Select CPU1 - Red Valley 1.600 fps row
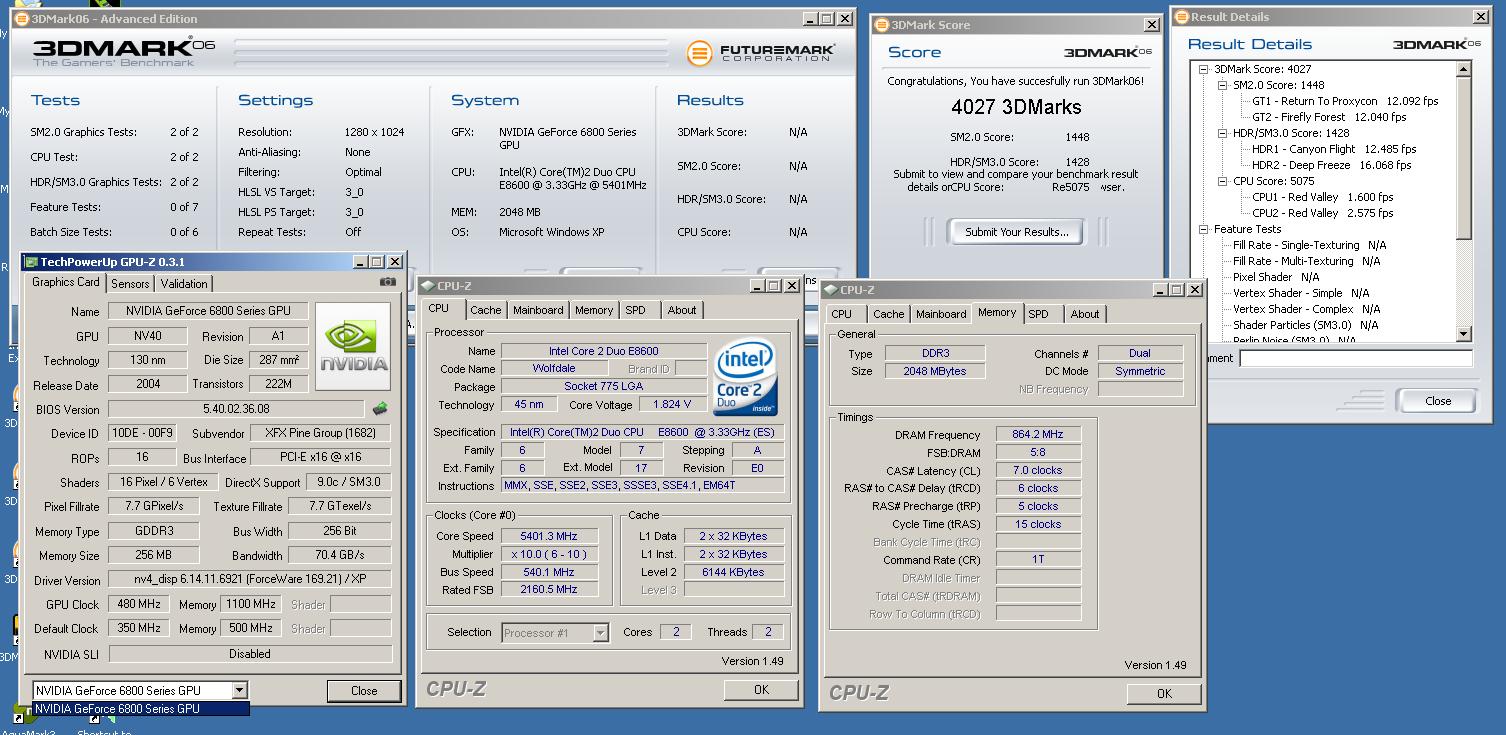 click(1322, 197)
